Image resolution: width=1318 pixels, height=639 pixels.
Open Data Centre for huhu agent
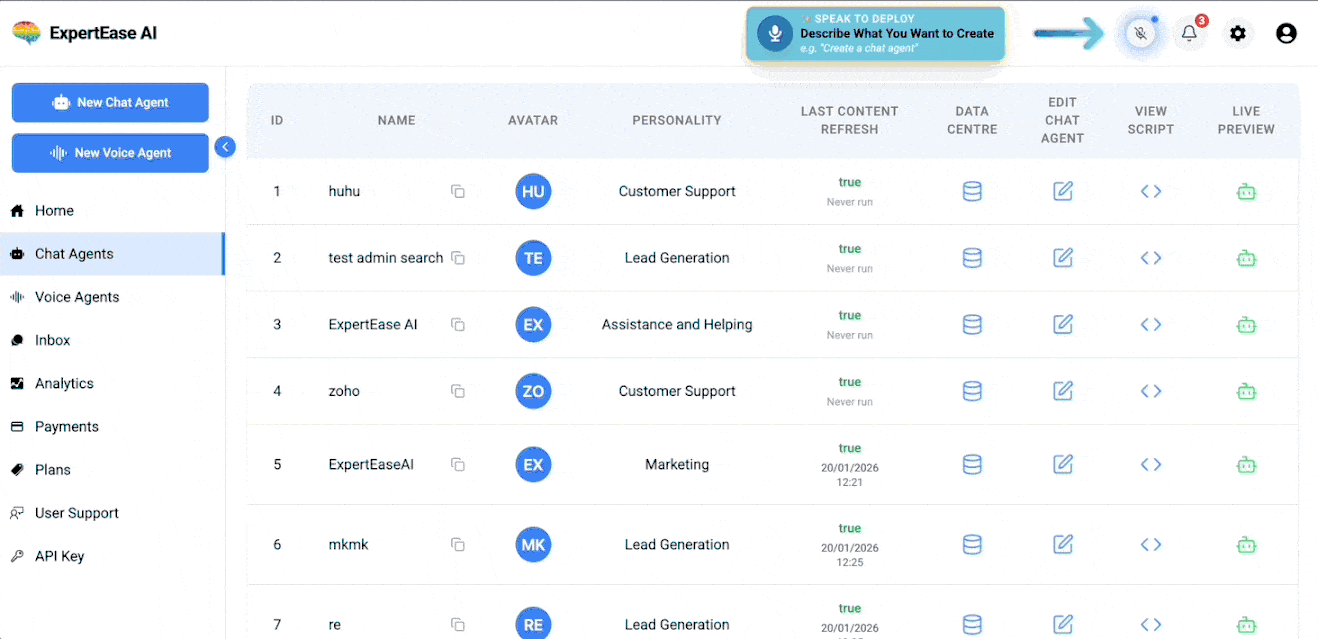971,191
